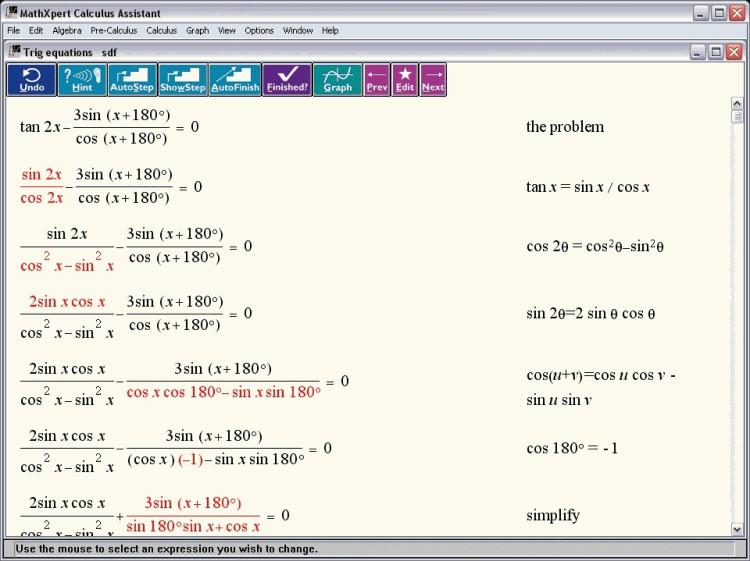Viewport: 750px width, 561px height.
Task: Click 'the problem' justification text
Action: [x=565, y=127]
